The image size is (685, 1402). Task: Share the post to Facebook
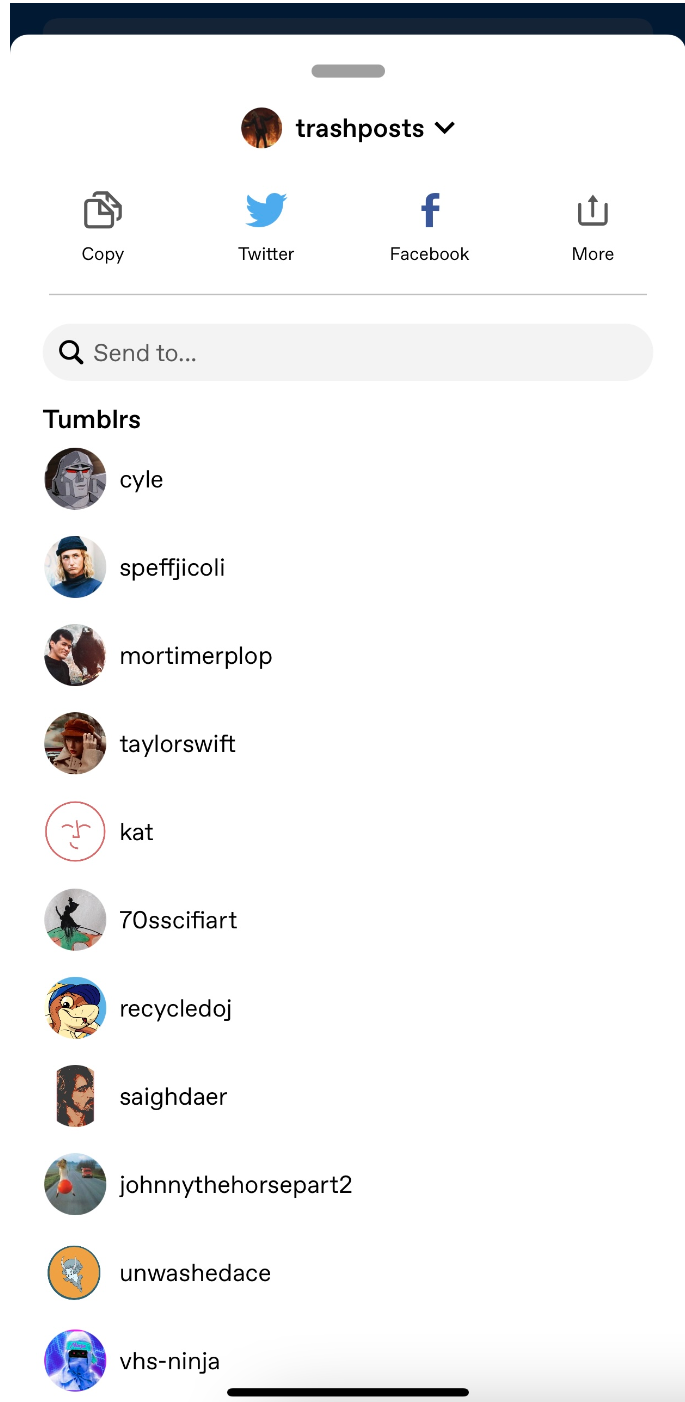pos(429,210)
